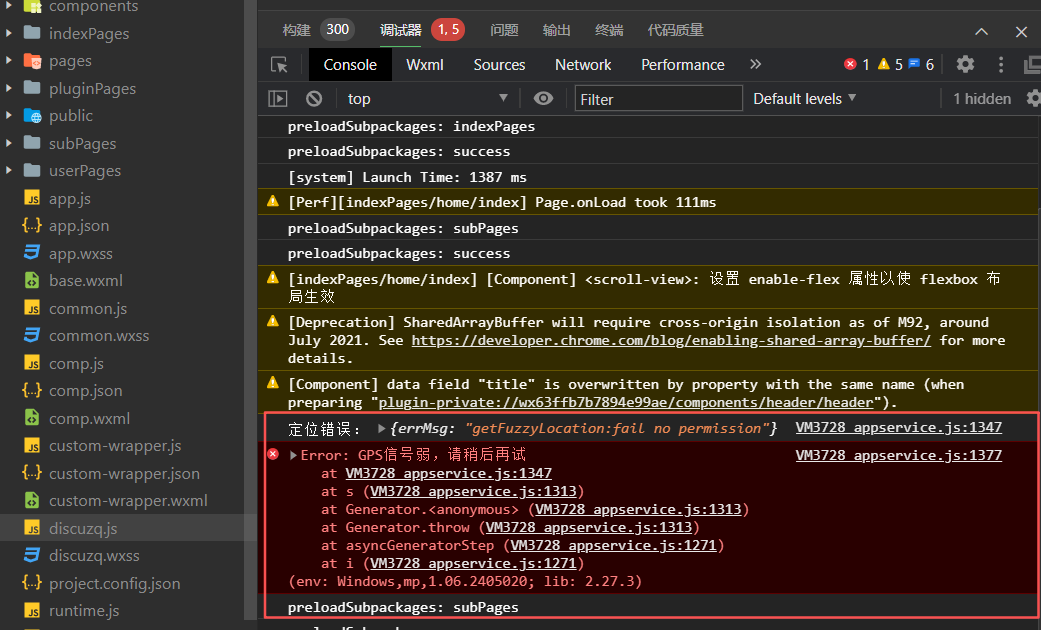
Task: Switch to the Performance tab
Action: coord(682,65)
